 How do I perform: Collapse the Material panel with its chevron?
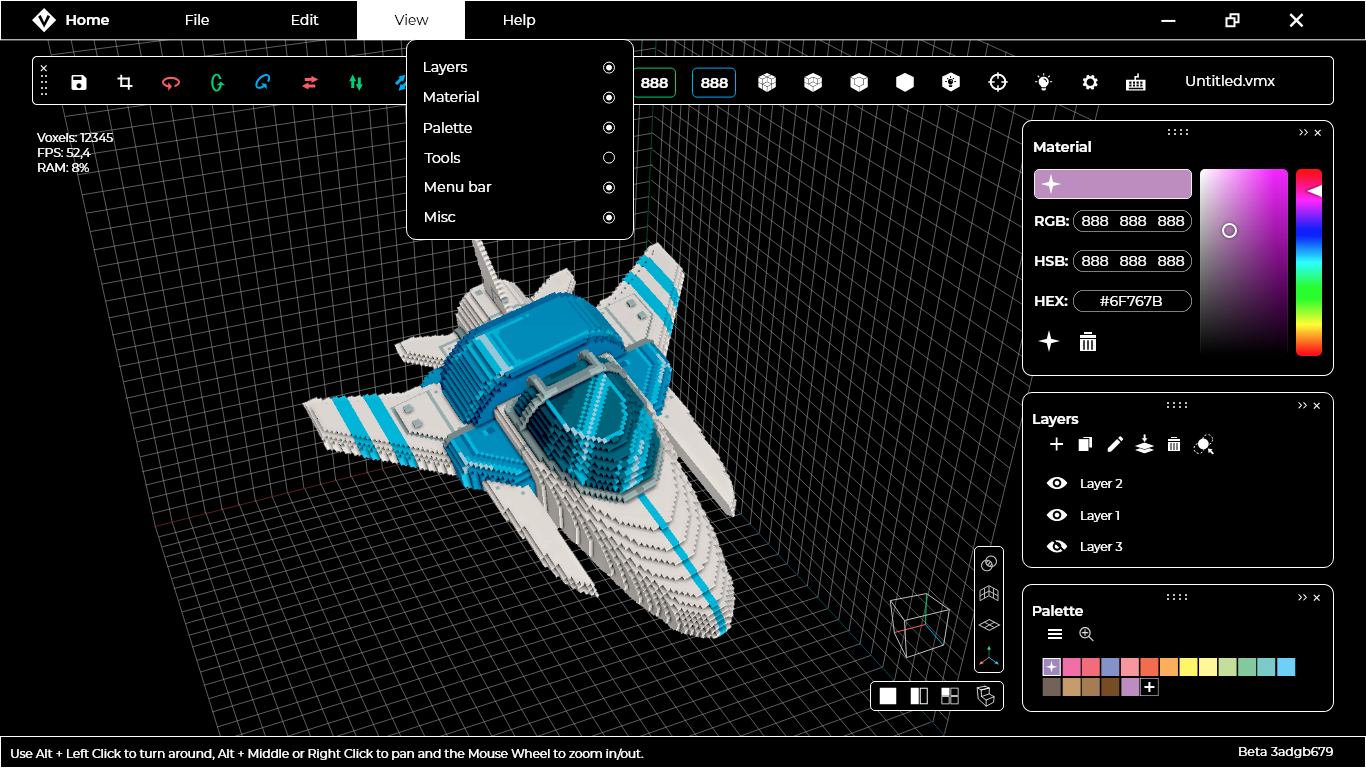1301,131
